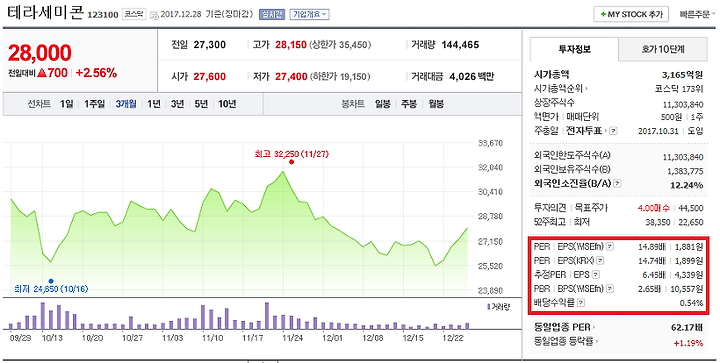Viewport: 720px width, 363px height.
Task: Click the 투자의견 value 4.00매수
Action: coord(653,208)
